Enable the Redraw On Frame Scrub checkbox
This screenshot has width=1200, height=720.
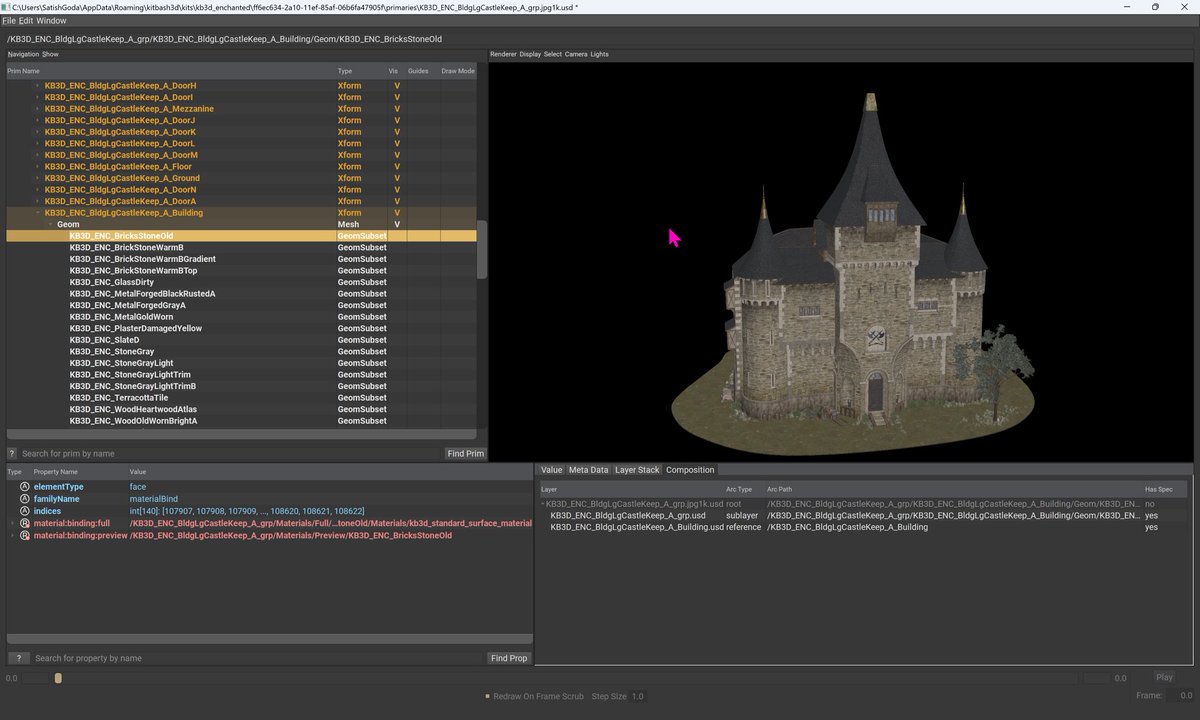pyautogui.click(x=487, y=696)
